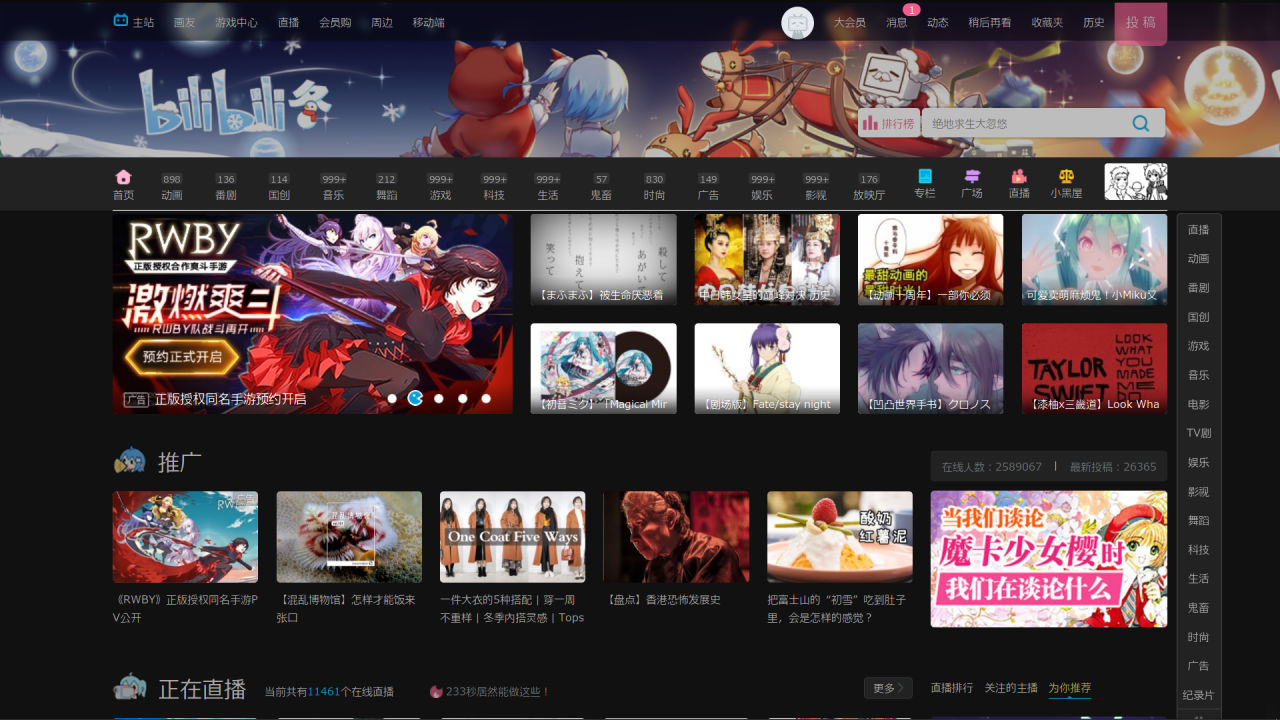
Task: Open 纪录片 from the right sidebar
Action: coord(1198,694)
